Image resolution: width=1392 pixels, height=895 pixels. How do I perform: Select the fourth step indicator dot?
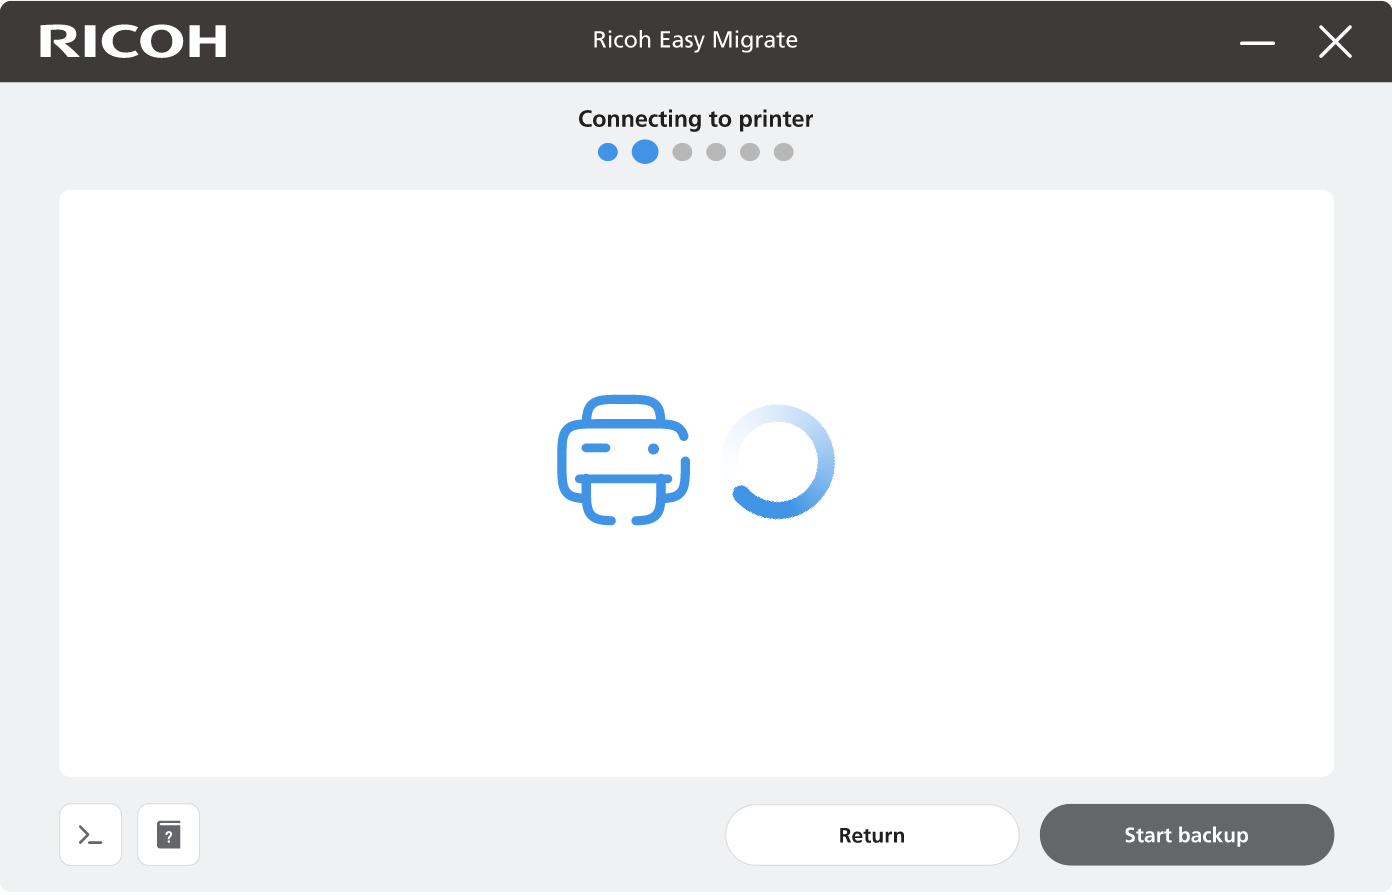click(716, 152)
